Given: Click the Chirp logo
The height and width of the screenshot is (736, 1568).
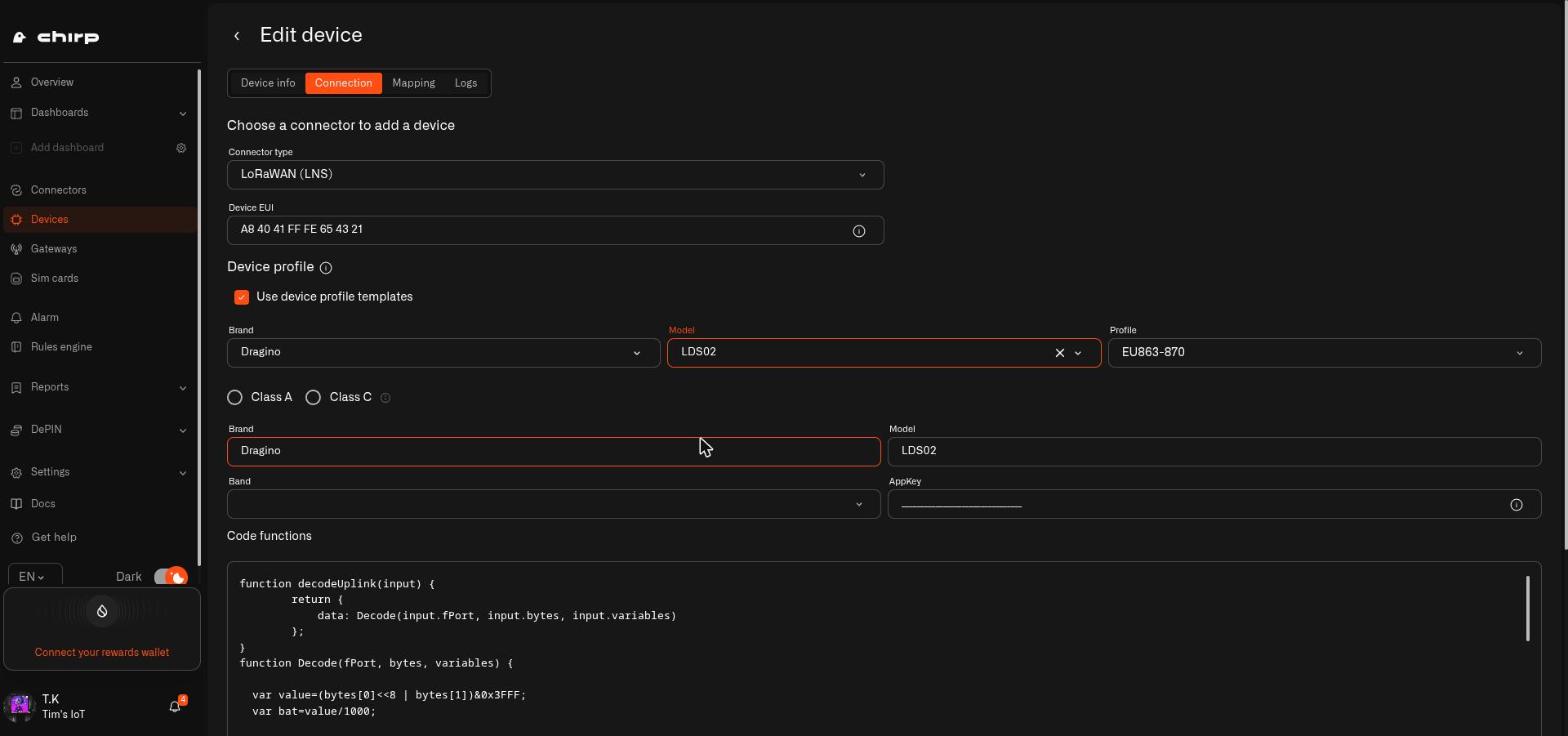Looking at the screenshot, I should (56, 38).
